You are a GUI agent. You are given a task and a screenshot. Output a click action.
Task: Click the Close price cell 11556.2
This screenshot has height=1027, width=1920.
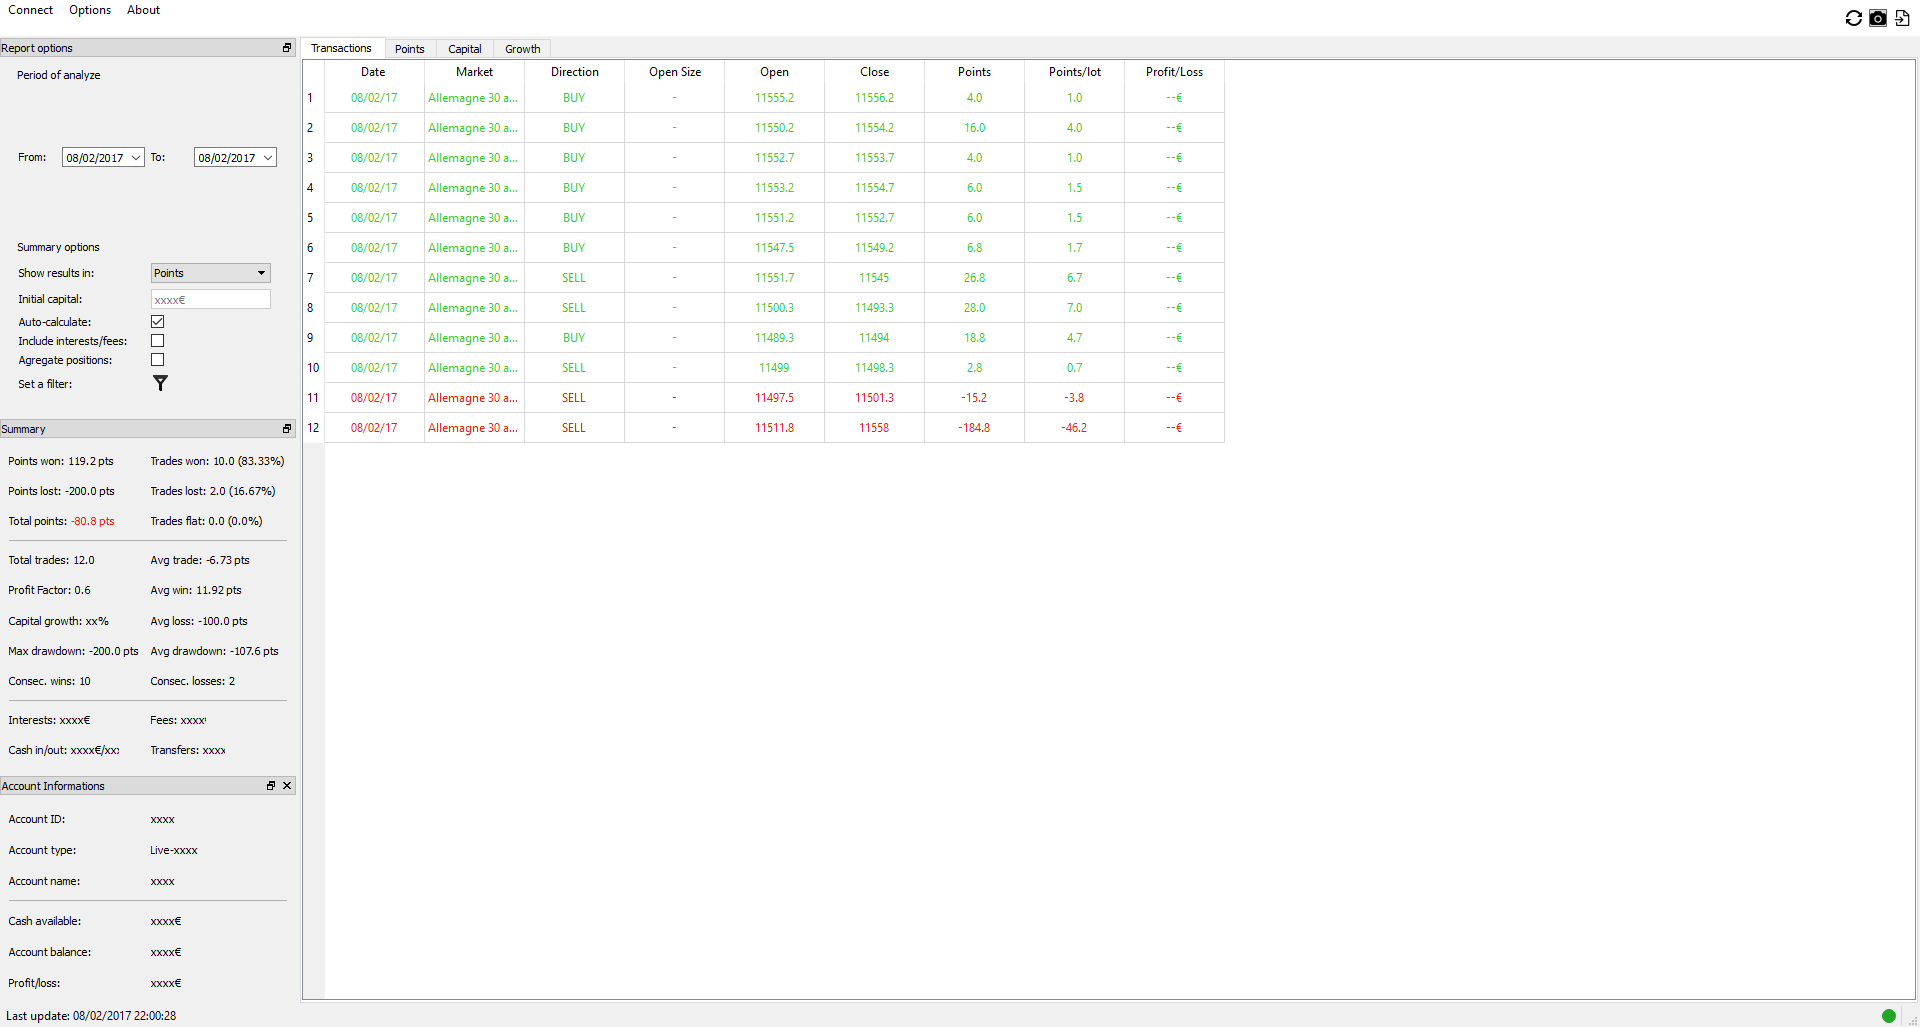874,98
